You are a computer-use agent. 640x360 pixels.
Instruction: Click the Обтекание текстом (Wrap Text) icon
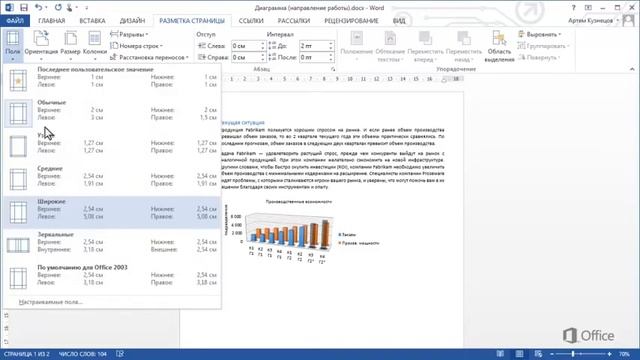tap(390, 38)
